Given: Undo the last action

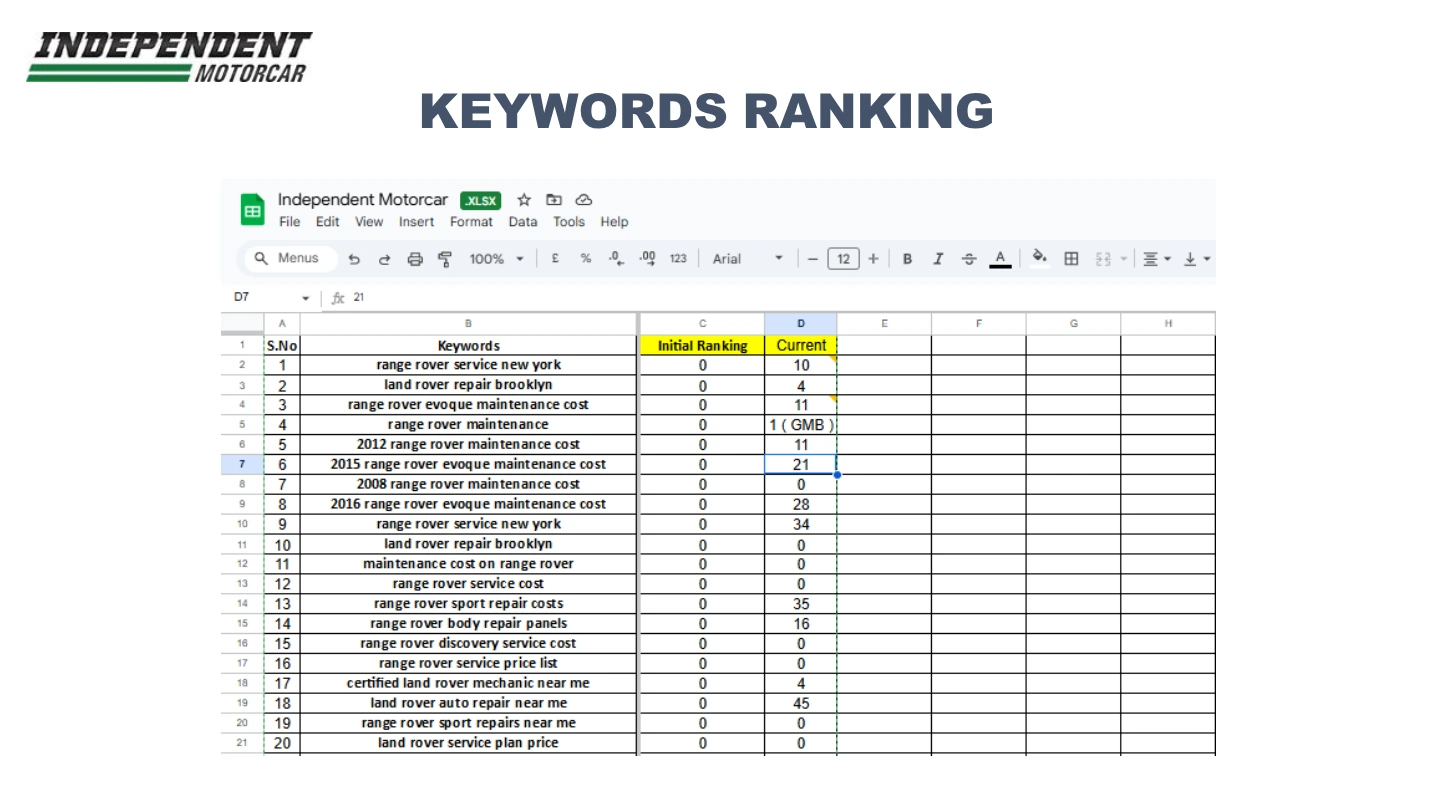Looking at the screenshot, I should tap(354, 259).
